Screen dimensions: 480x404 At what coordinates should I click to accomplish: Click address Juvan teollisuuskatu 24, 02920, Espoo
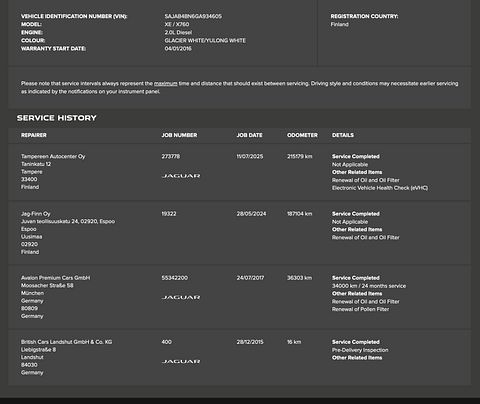point(68,221)
